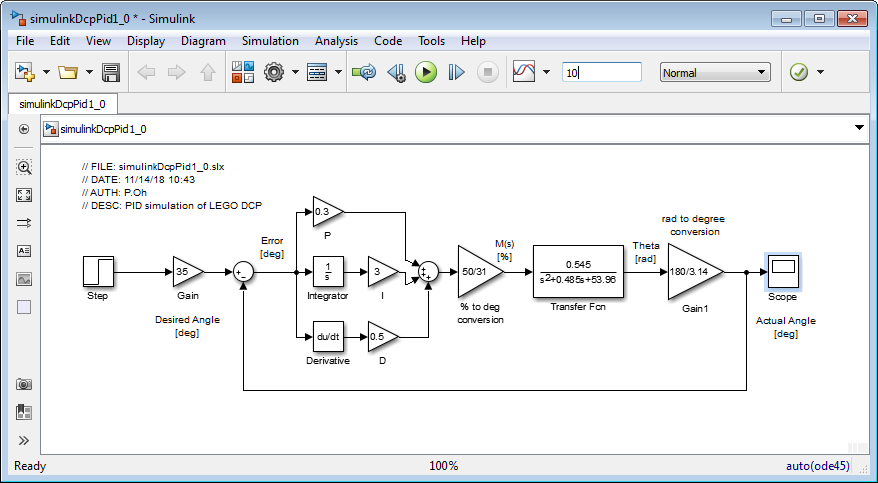Select the Annotation text palette icon

point(24,251)
